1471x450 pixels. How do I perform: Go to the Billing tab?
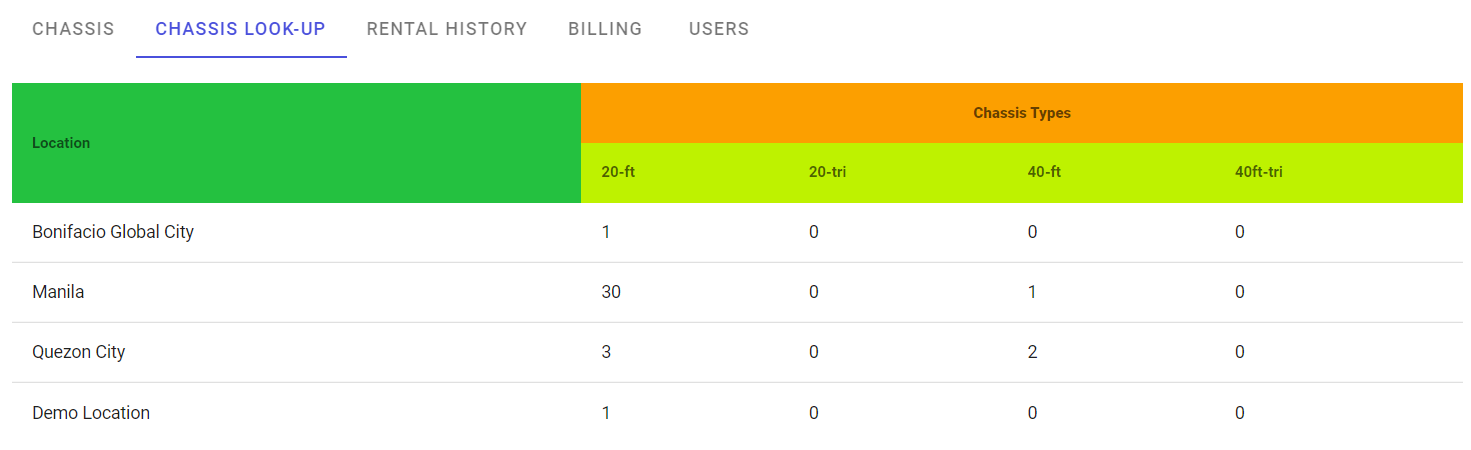[x=605, y=29]
